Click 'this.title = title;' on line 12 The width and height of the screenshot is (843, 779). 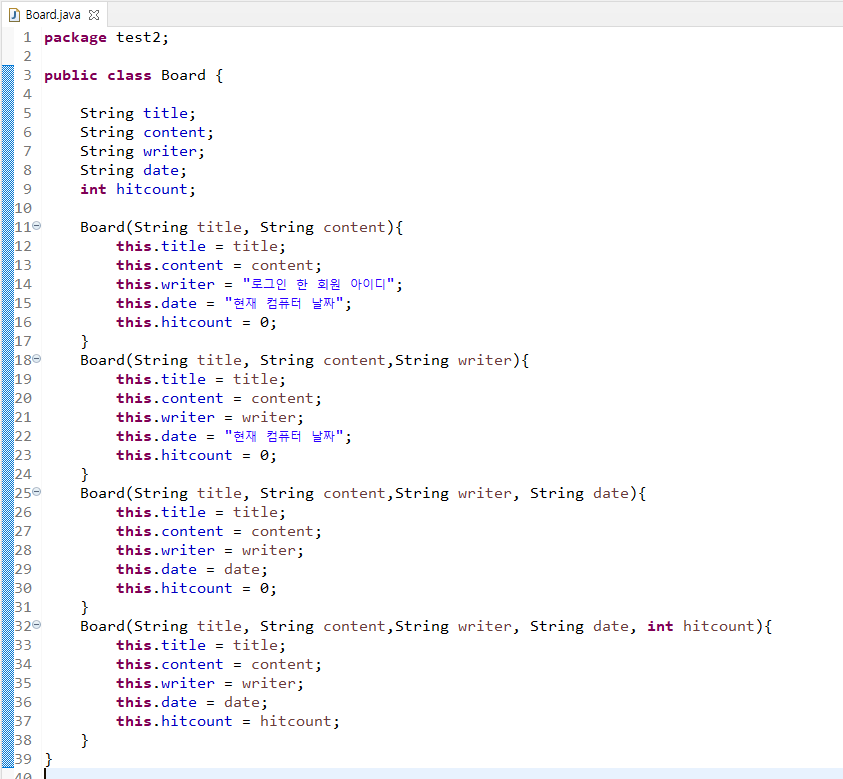click(x=201, y=246)
